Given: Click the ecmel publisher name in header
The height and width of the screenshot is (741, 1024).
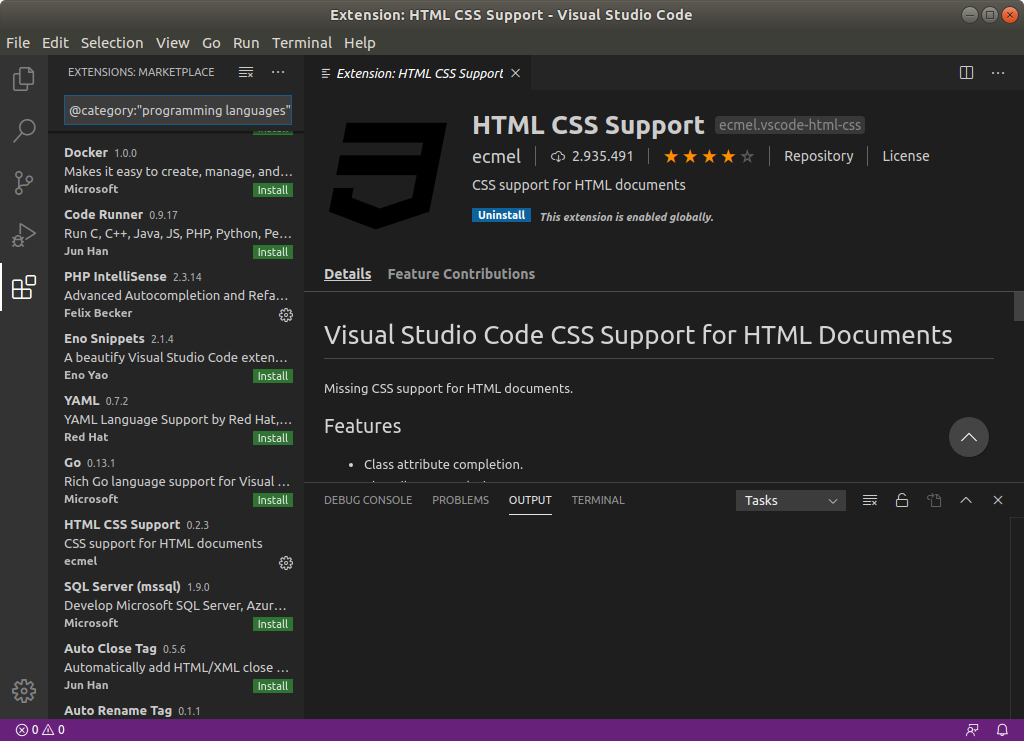Looking at the screenshot, I should tap(496, 157).
